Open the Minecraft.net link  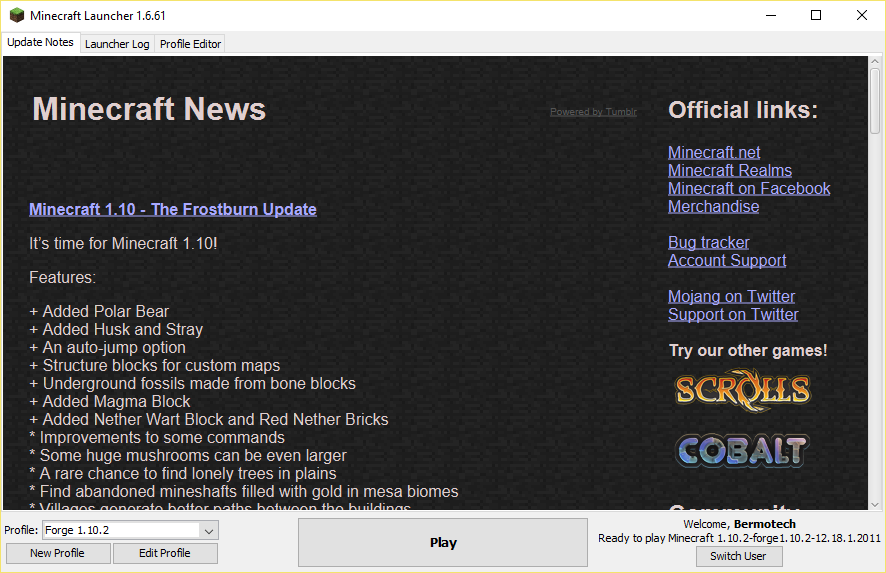(x=714, y=152)
